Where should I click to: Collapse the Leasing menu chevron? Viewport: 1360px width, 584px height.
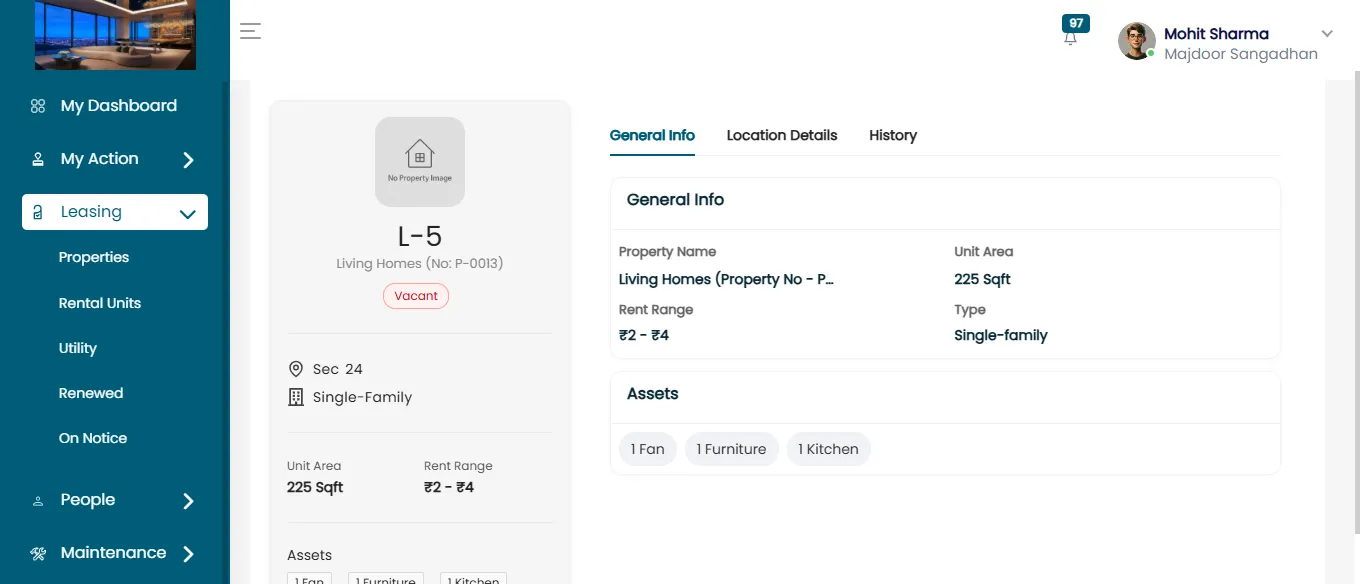point(187,213)
